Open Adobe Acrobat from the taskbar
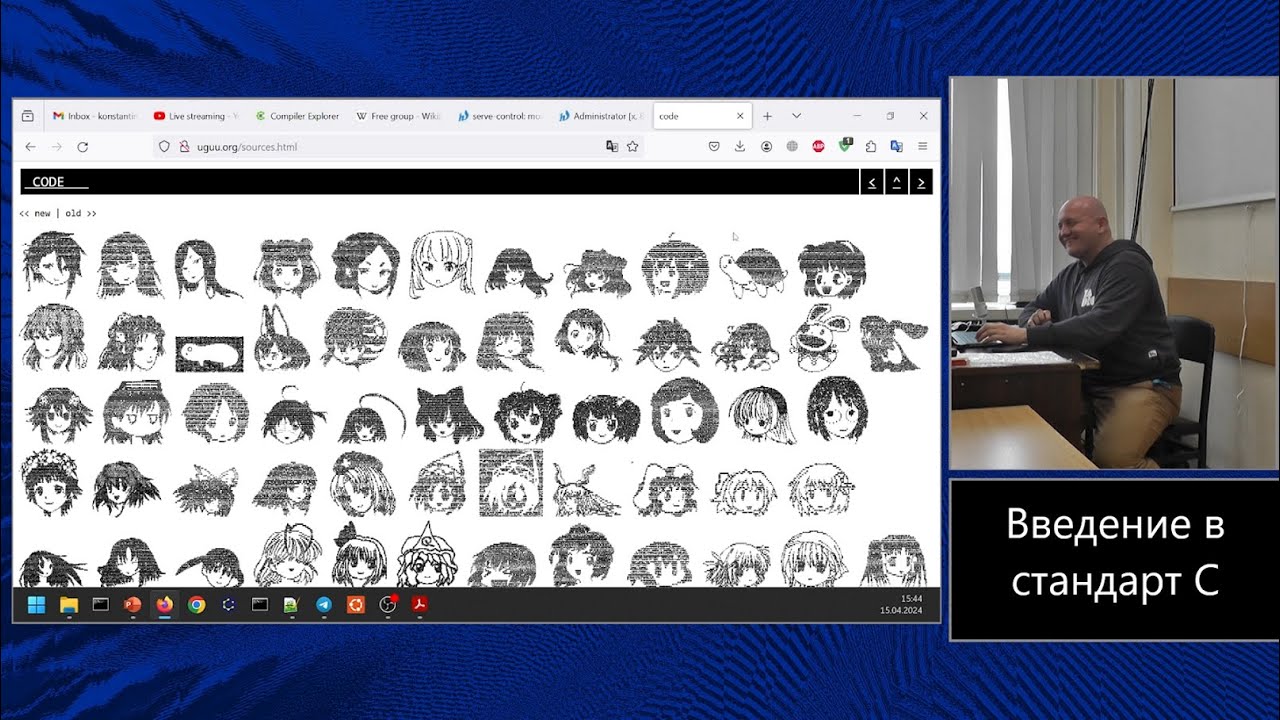This screenshot has width=1280, height=720. pos(420,604)
